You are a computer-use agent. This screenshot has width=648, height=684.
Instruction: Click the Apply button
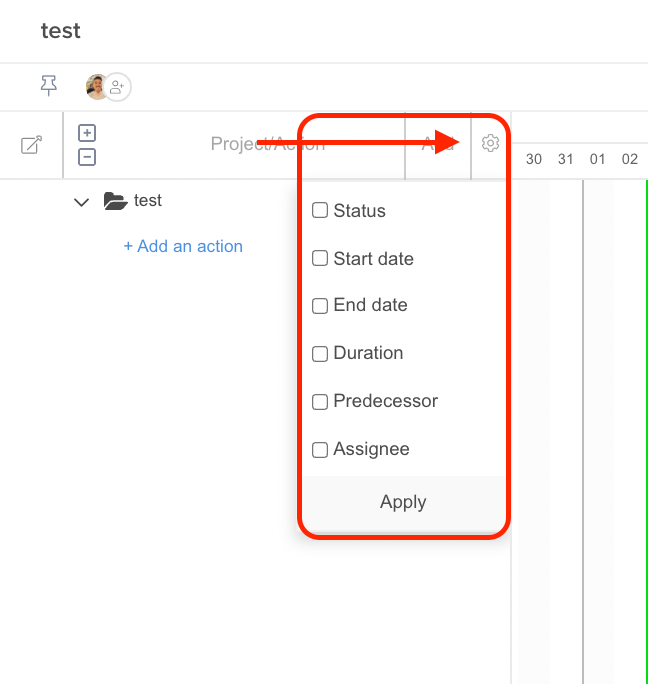(403, 503)
